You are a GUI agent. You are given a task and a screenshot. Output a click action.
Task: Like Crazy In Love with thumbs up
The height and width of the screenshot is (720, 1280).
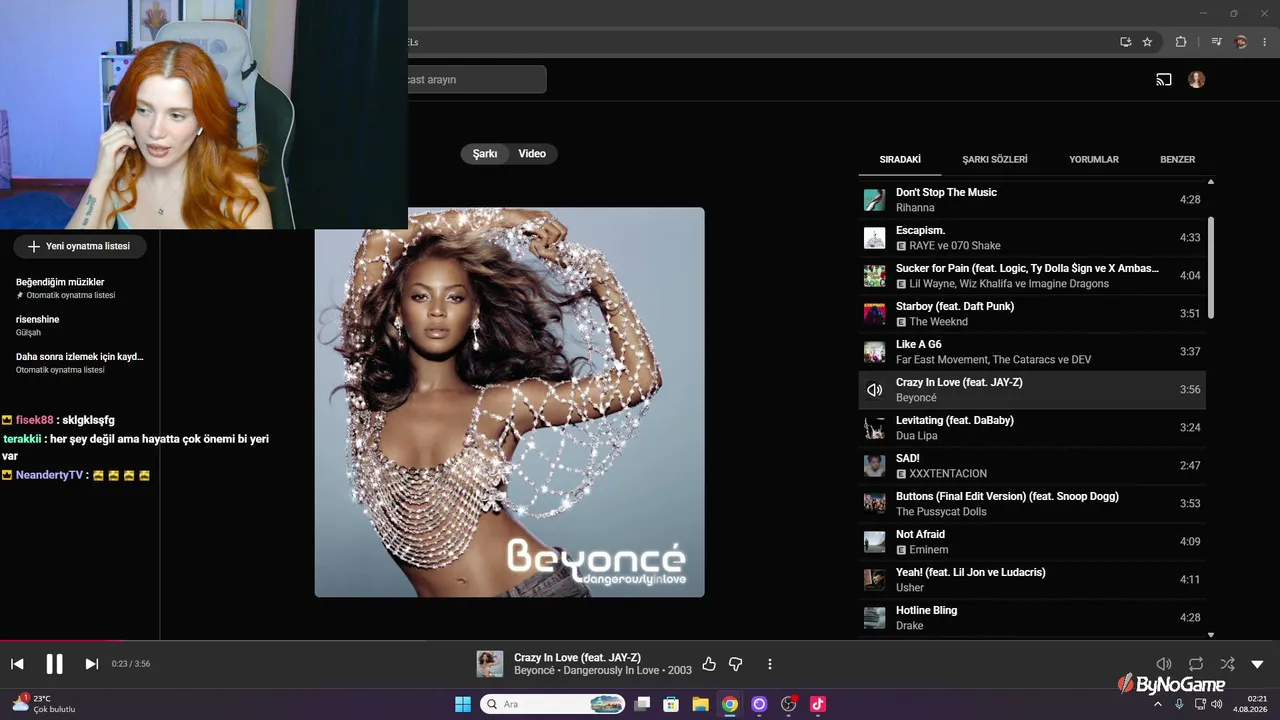[x=709, y=664]
